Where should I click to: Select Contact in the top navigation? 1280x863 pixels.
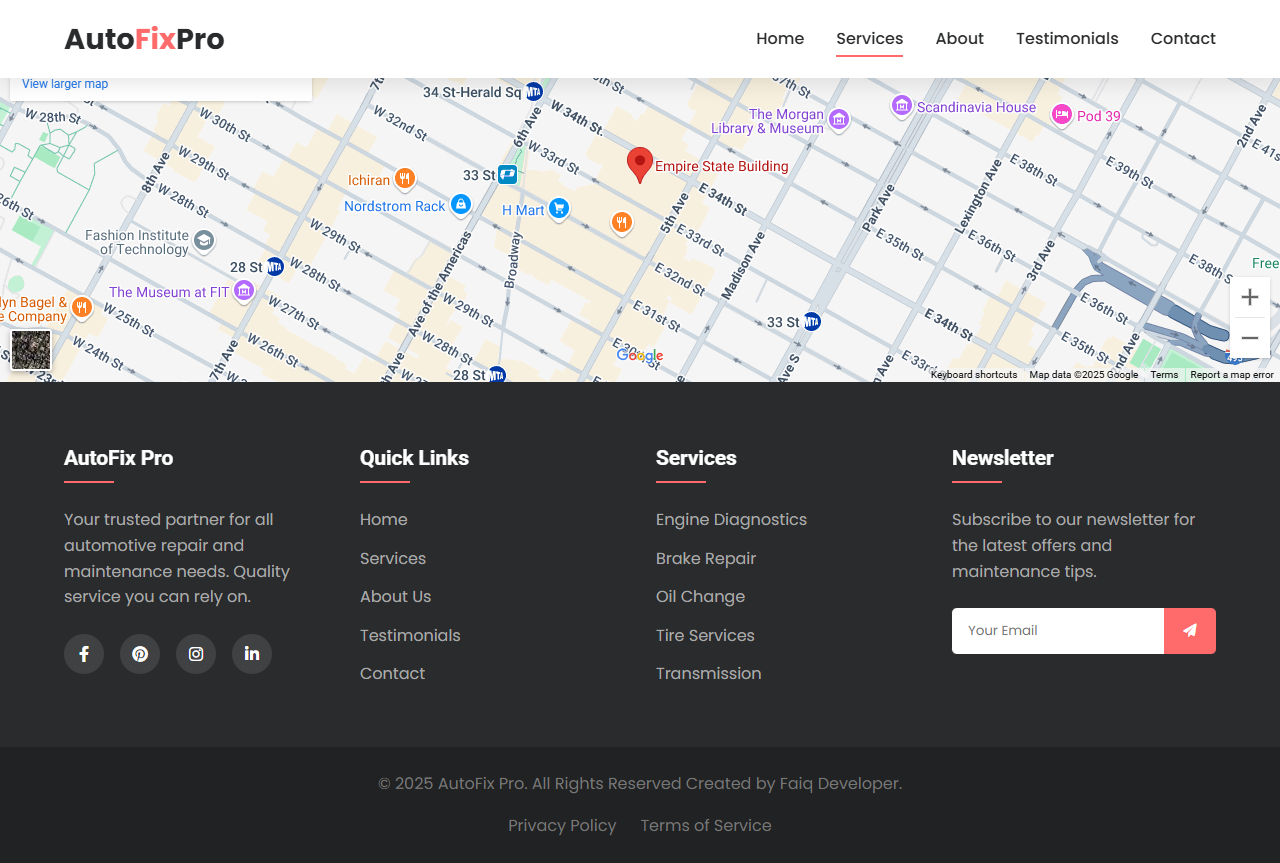[x=1183, y=39]
